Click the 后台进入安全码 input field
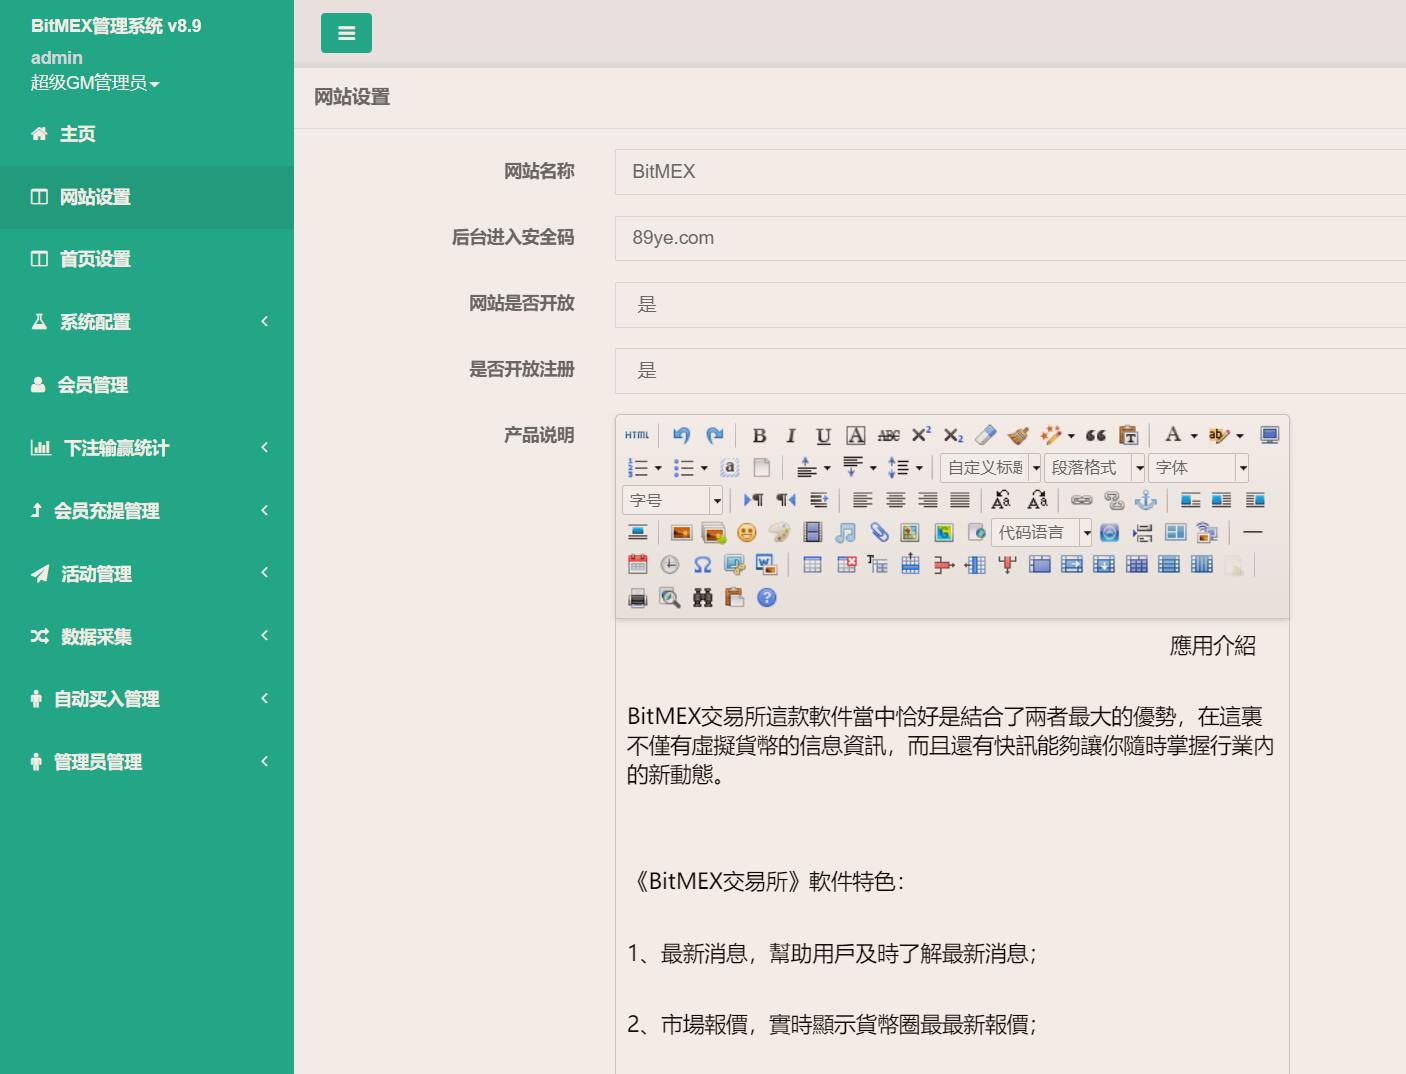This screenshot has width=1406, height=1074. (x=1010, y=238)
